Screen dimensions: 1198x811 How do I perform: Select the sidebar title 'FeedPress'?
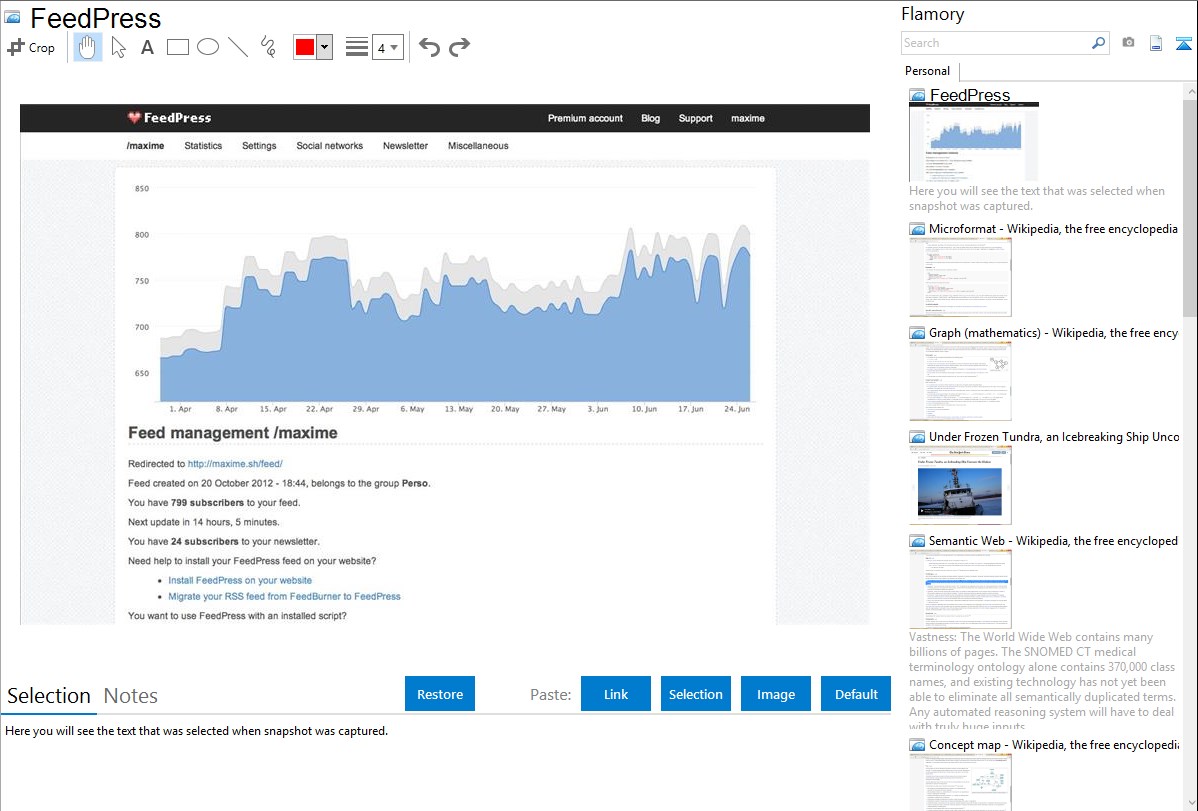tap(970, 95)
